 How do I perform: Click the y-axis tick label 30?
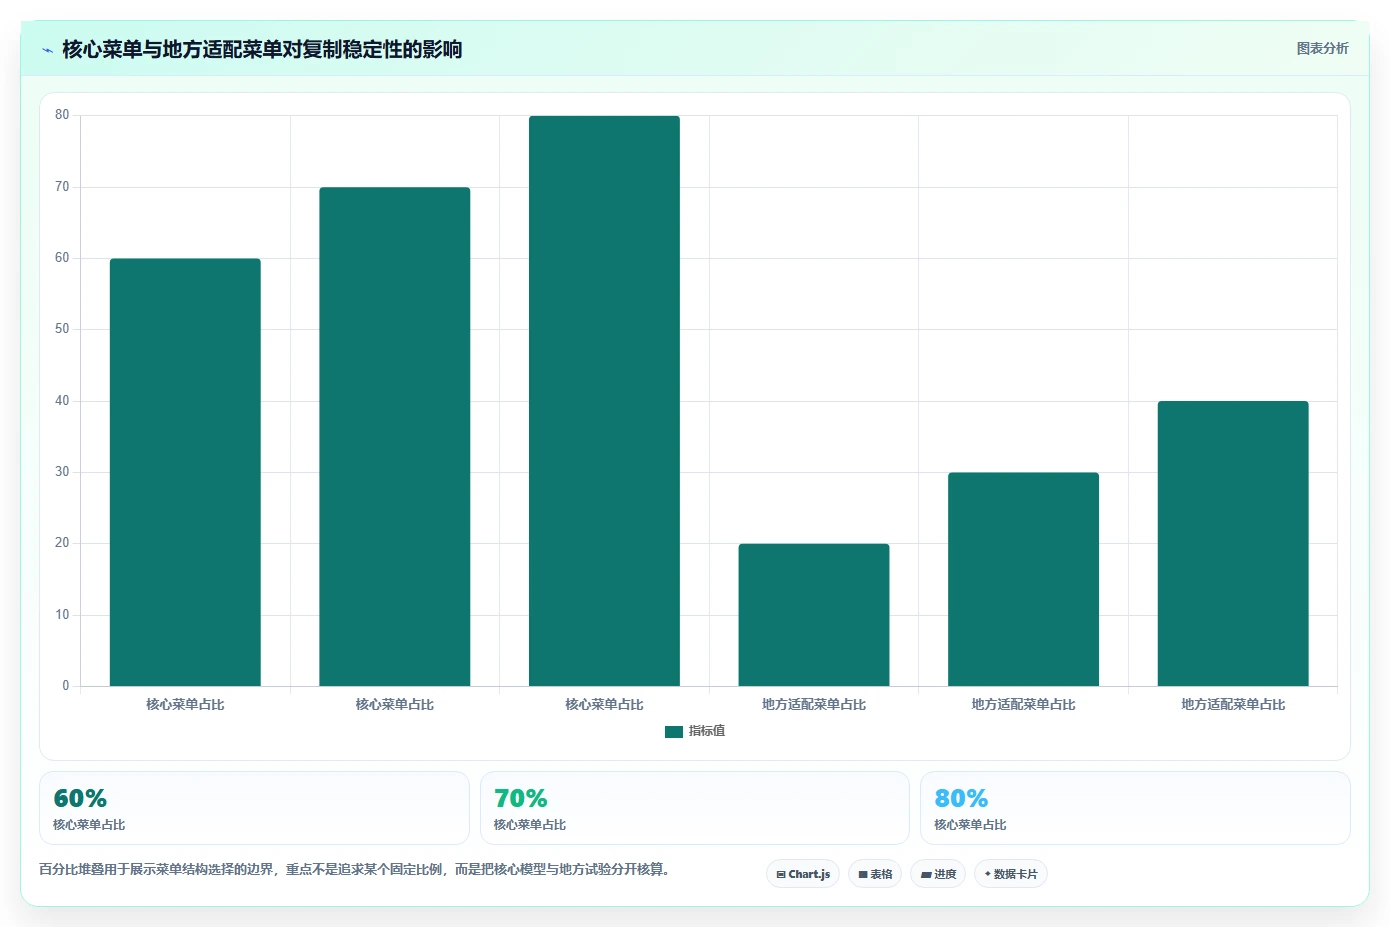click(x=62, y=472)
